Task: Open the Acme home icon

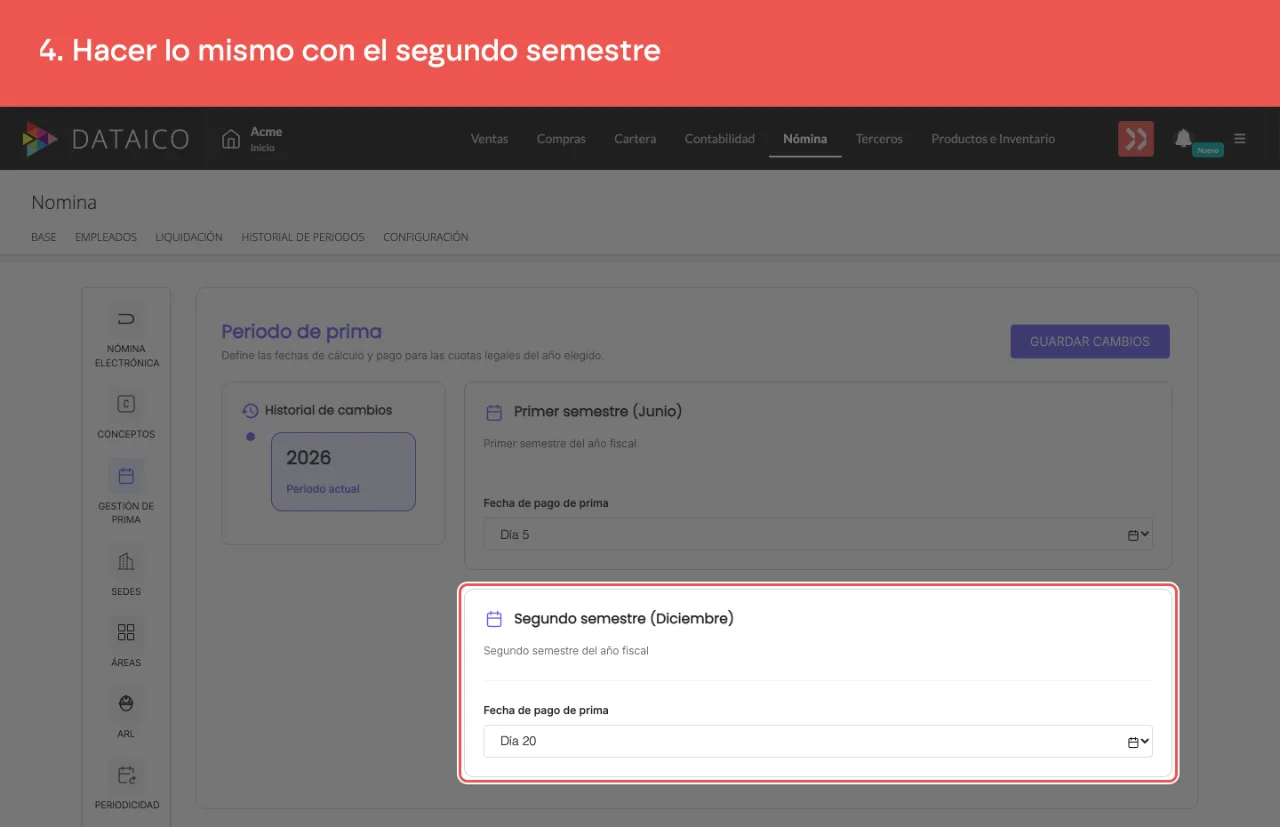Action: point(231,139)
